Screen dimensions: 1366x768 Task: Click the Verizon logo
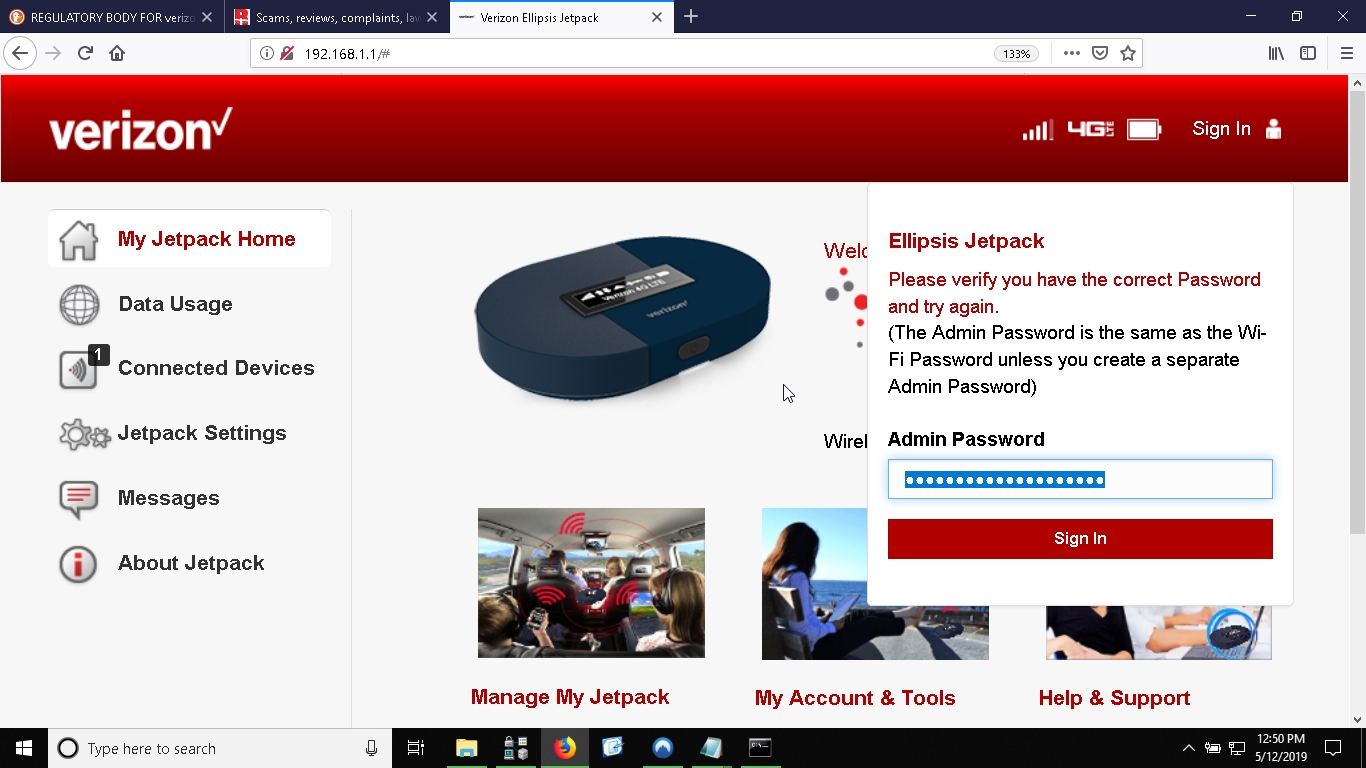coord(141,129)
